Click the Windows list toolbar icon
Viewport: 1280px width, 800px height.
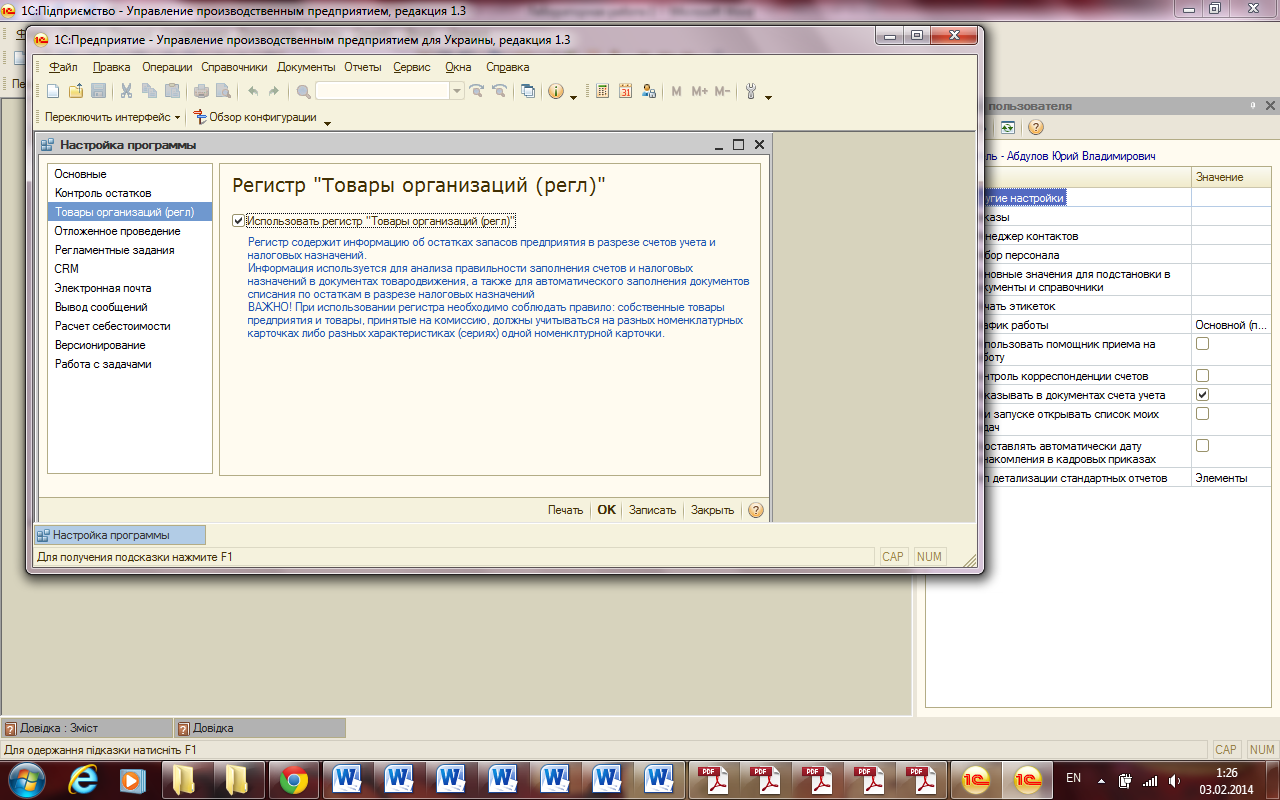[528, 91]
